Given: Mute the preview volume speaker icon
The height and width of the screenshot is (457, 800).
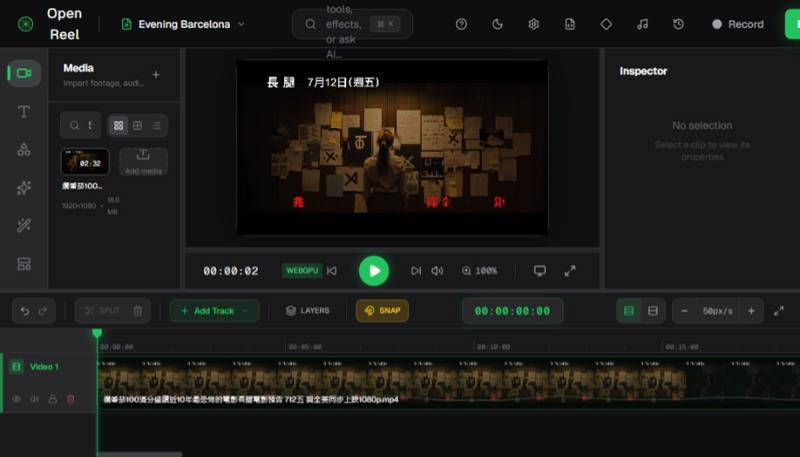Looking at the screenshot, I should click(437, 271).
